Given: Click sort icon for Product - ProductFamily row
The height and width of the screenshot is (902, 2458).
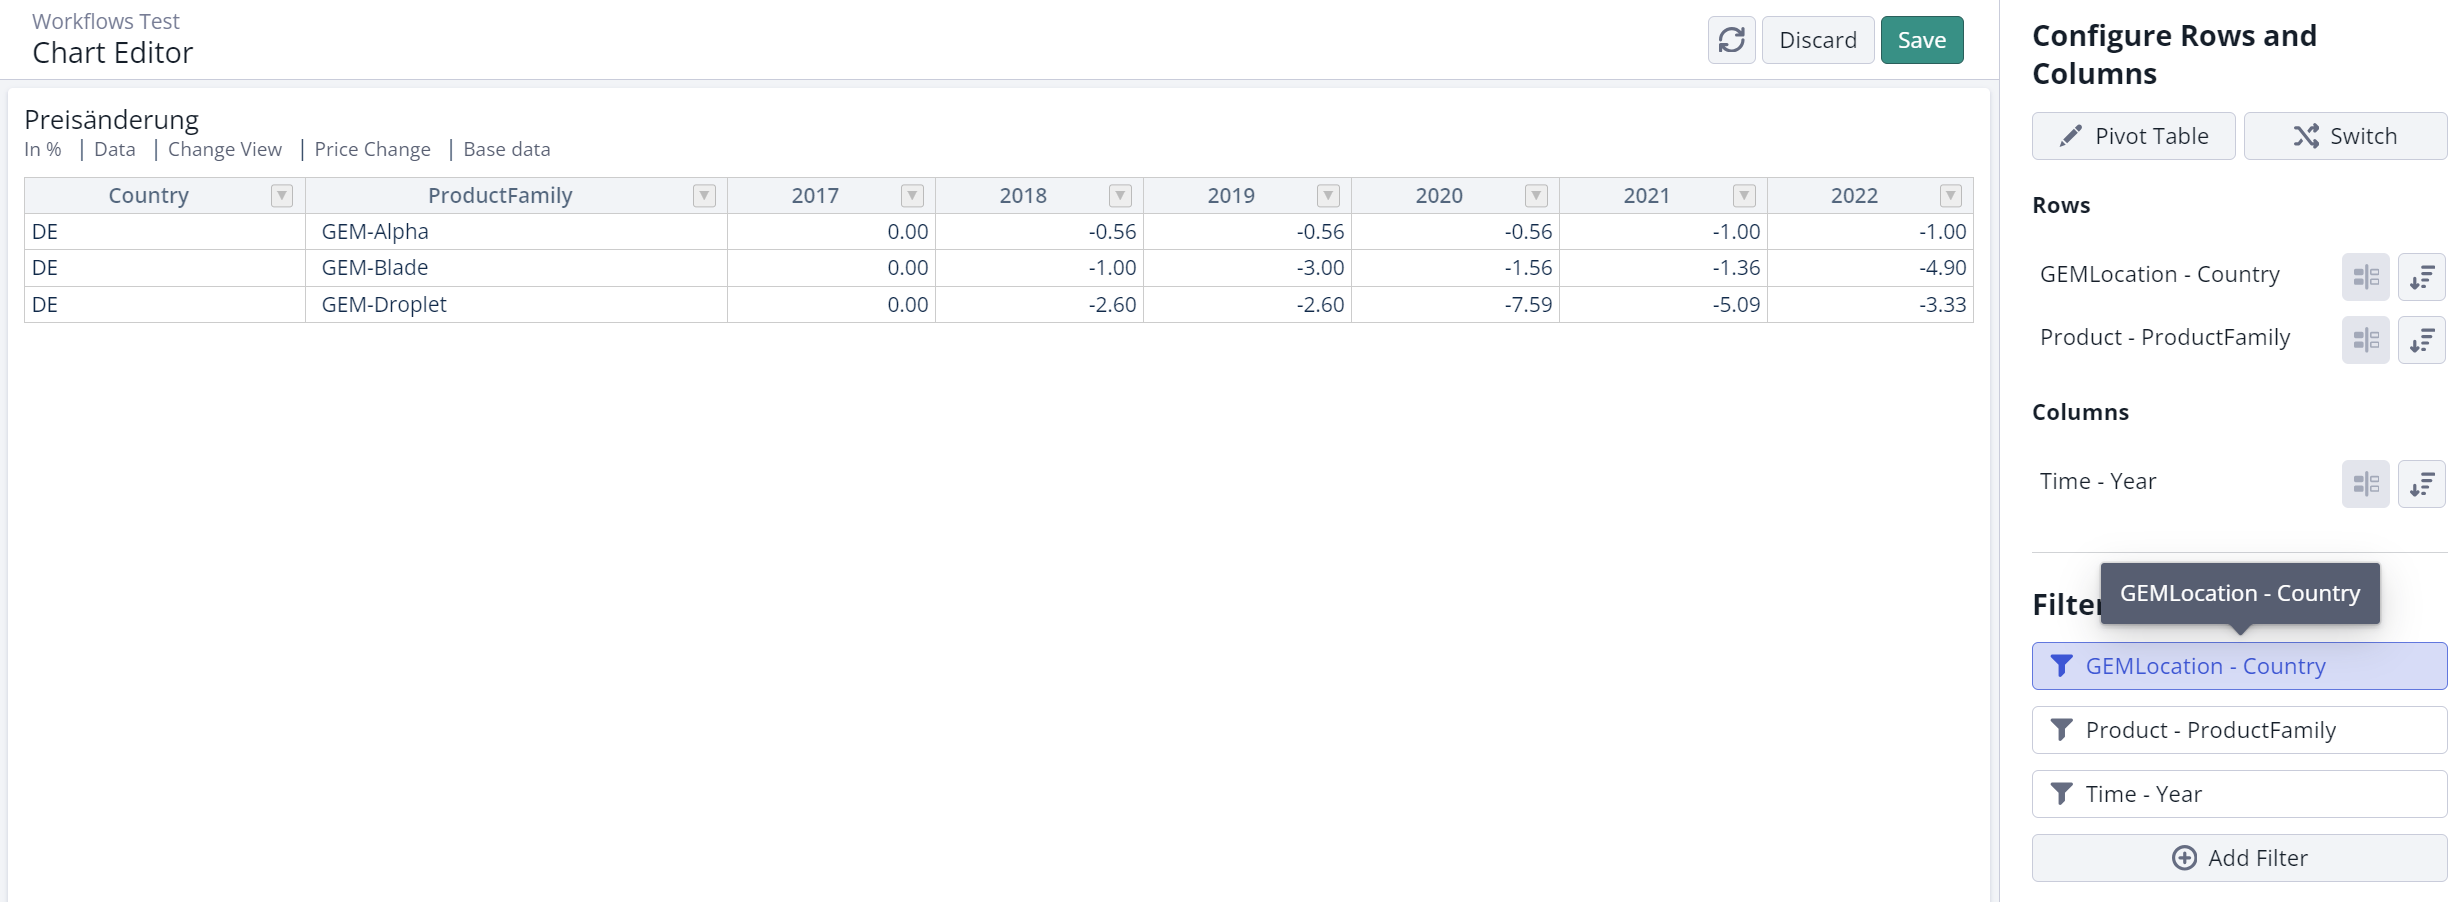Looking at the screenshot, I should 2421,340.
